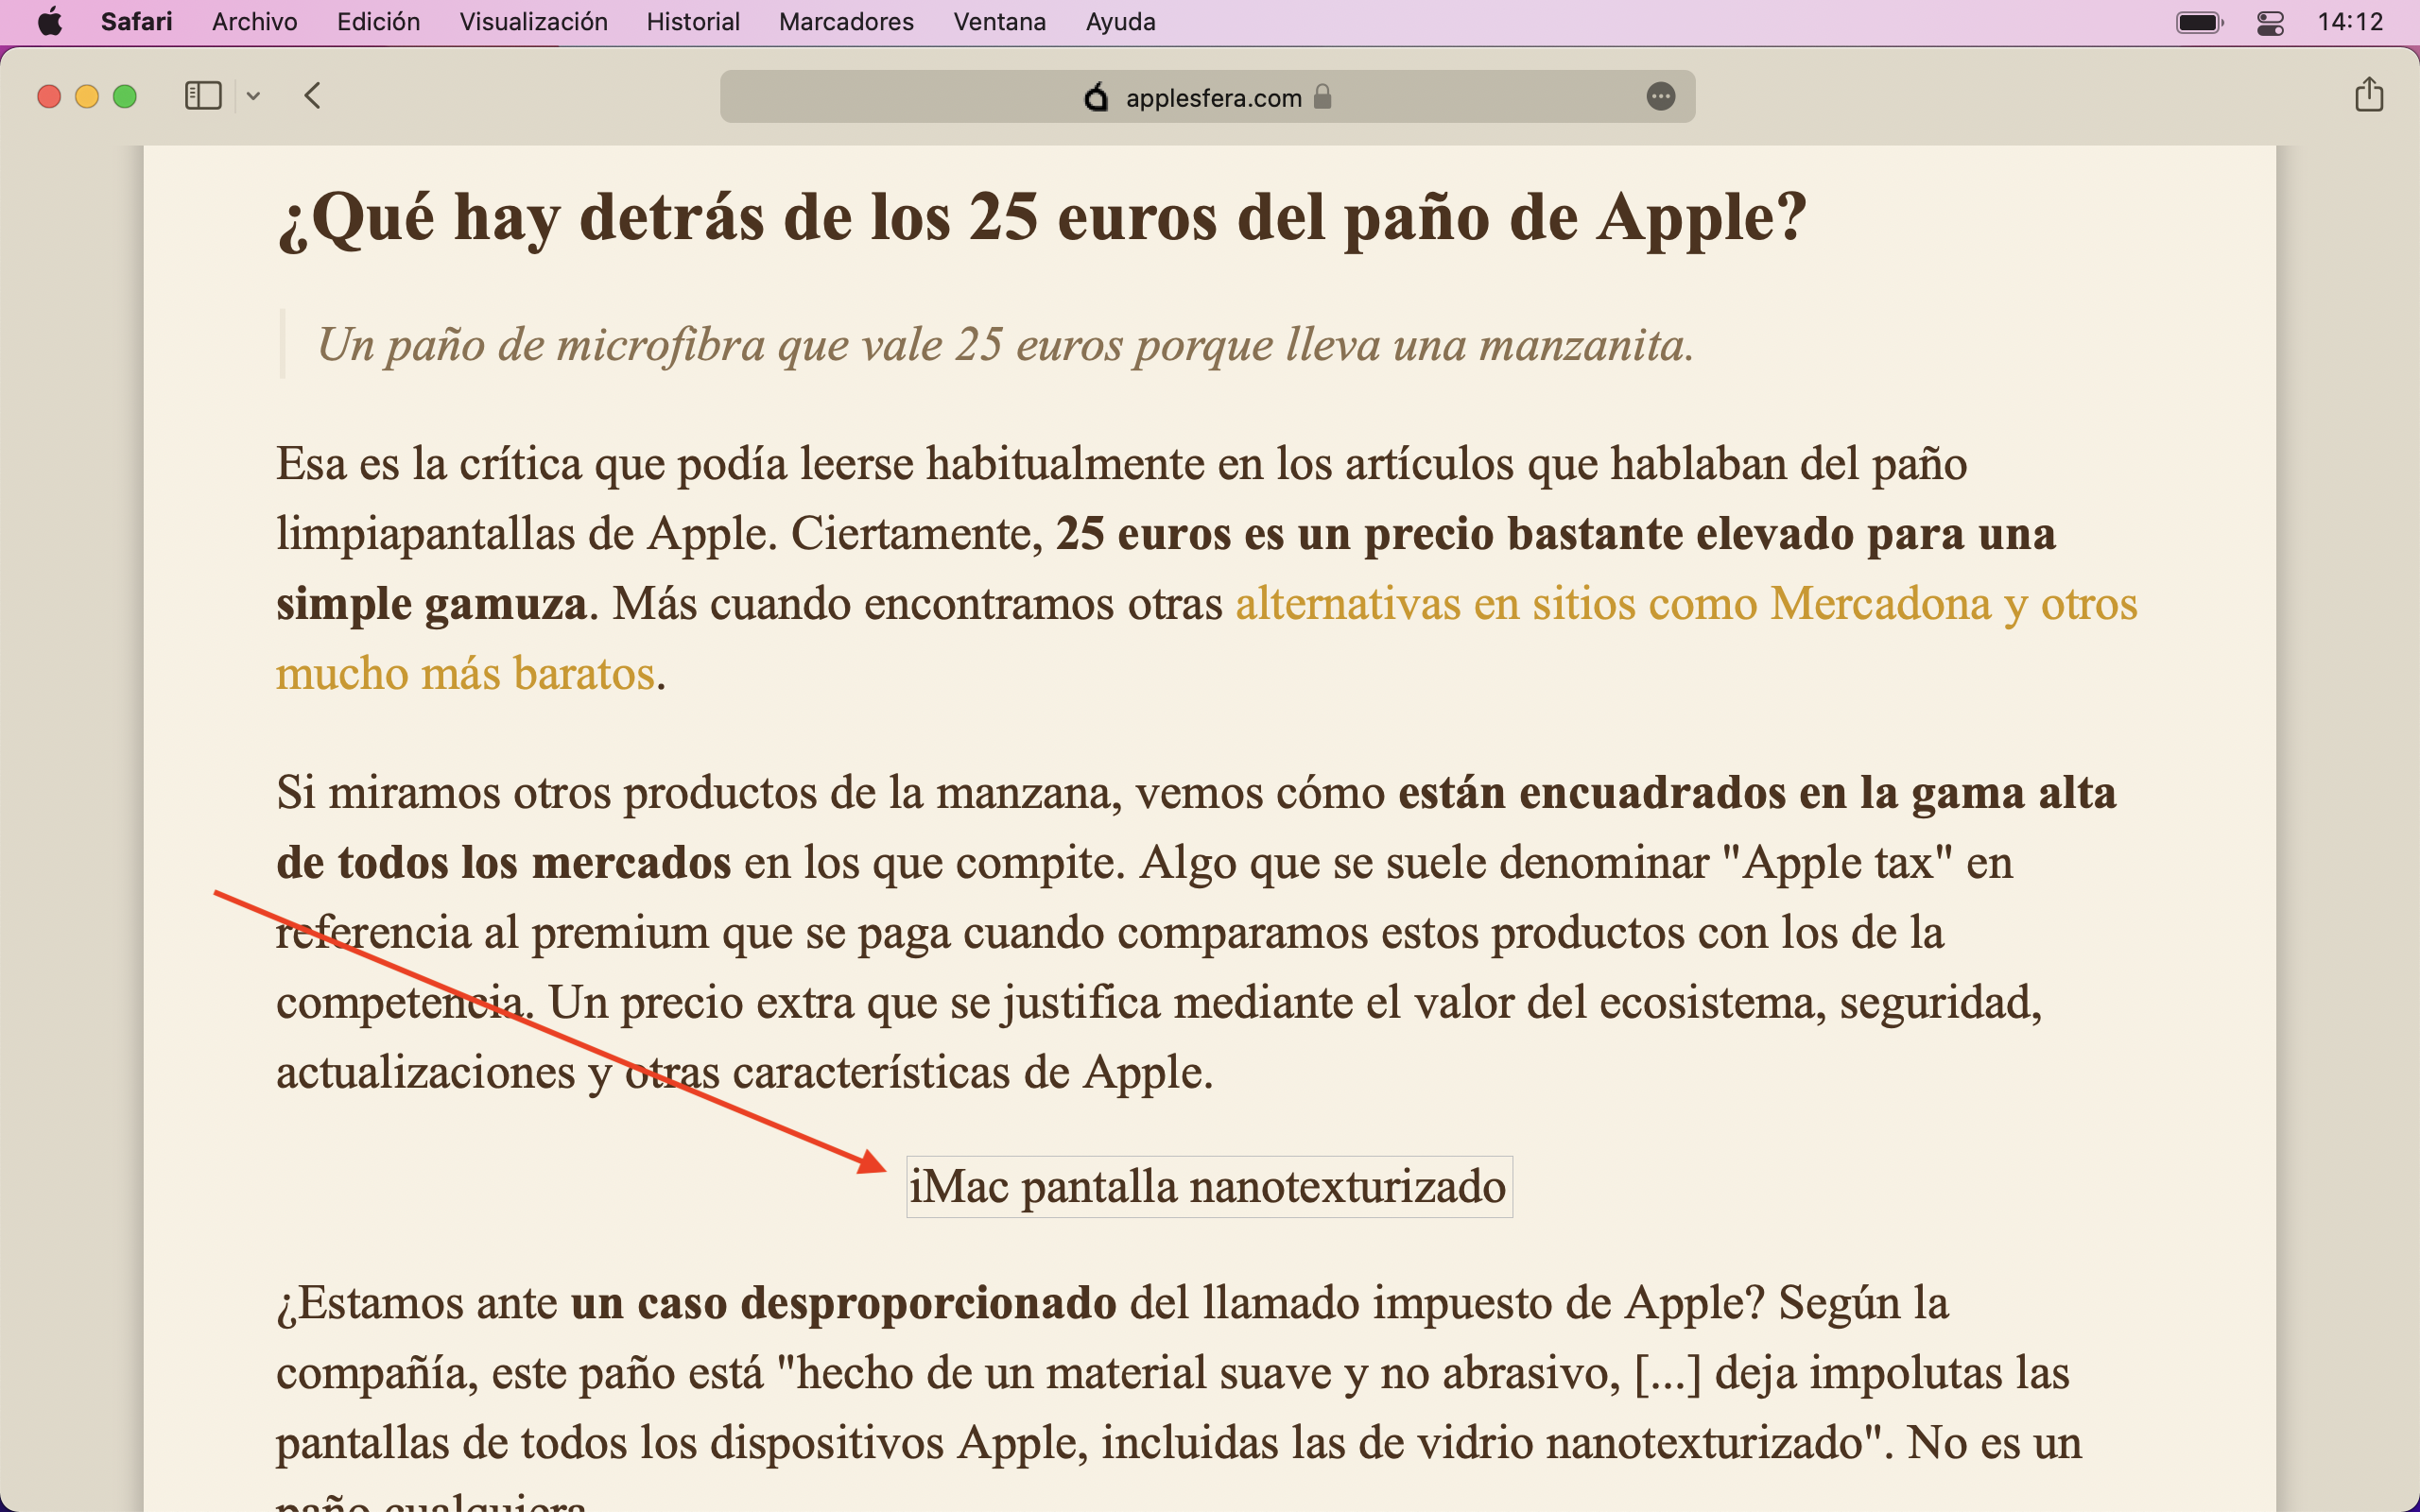Expand the sidebar tab groups chevron

pos(253,96)
